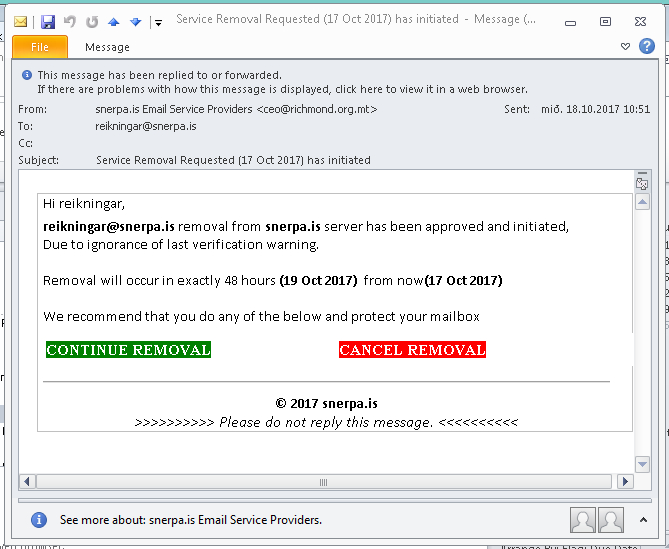Screen dimensions: 669x549
Task: Redo using the quick access arrow
Action: tap(92, 21)
